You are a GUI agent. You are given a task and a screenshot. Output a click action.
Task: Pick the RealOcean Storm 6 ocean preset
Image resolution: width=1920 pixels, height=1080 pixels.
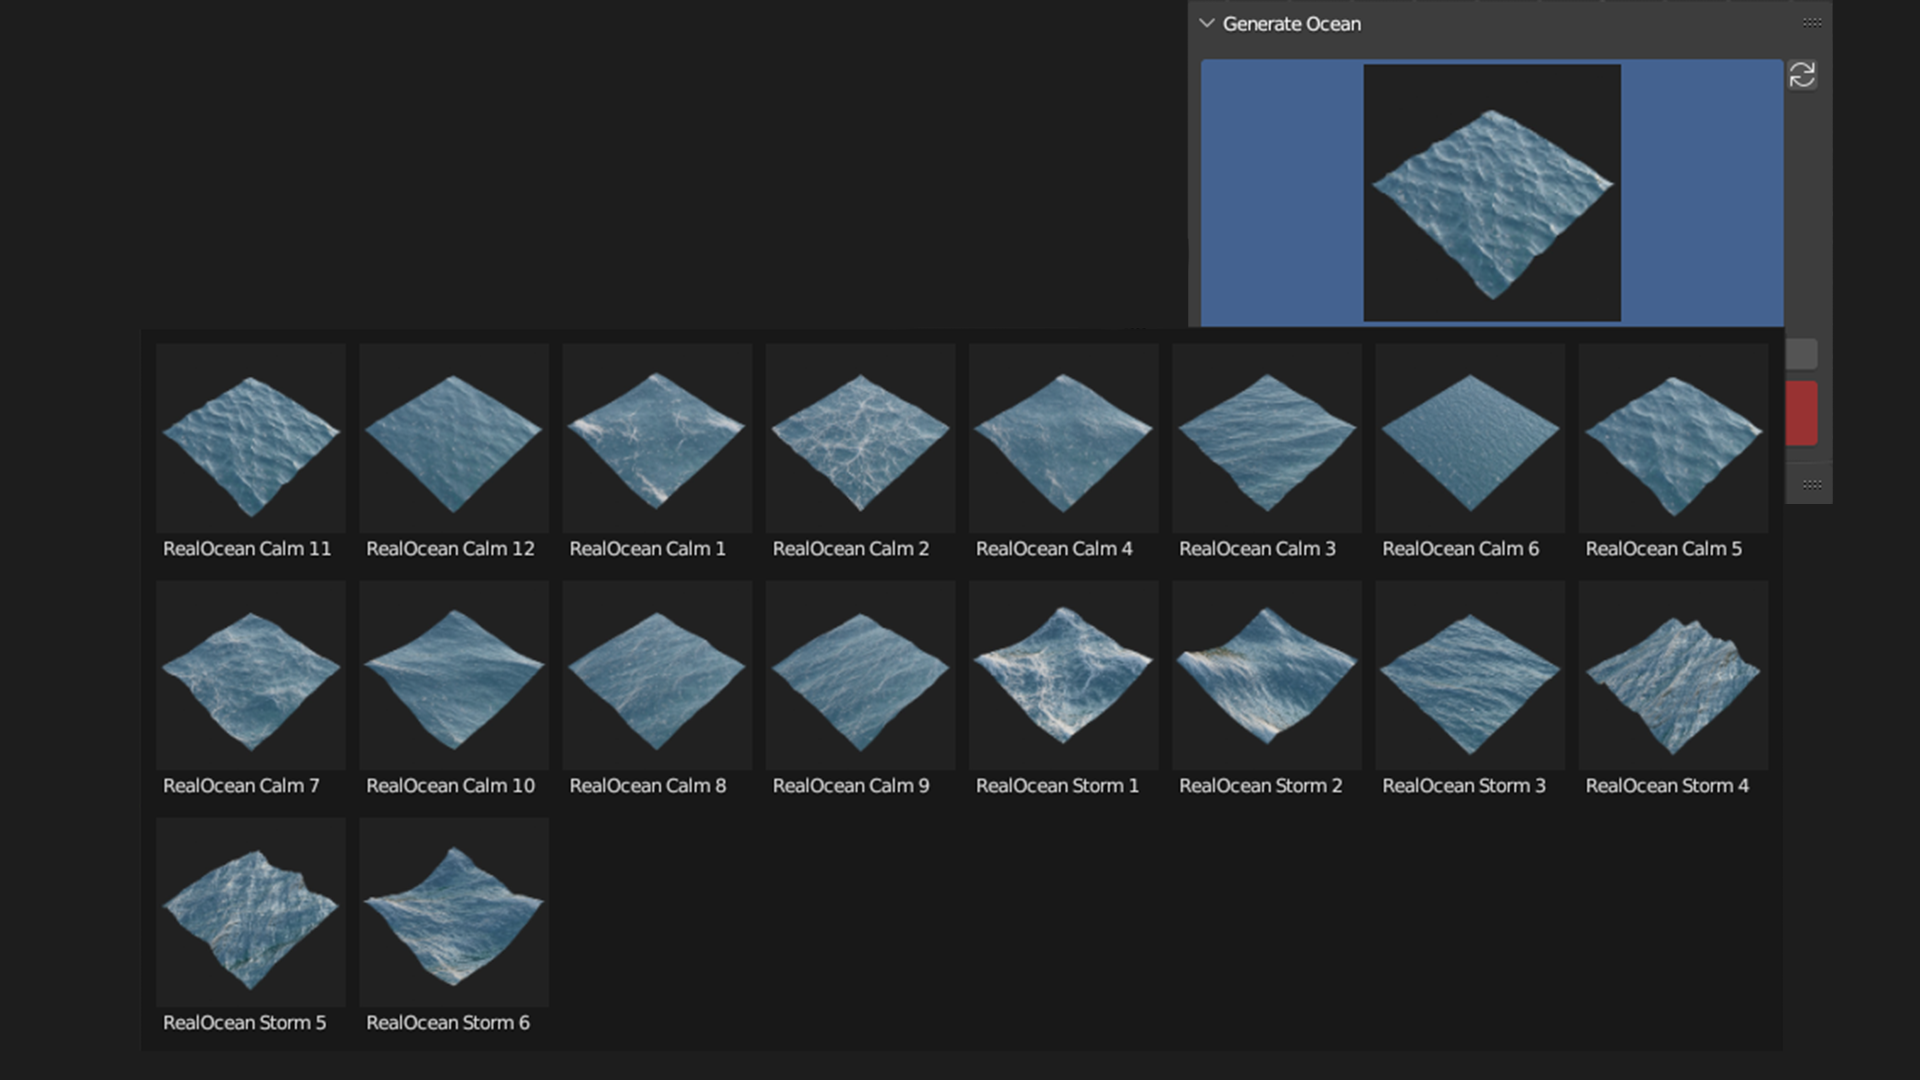(454, 912)
